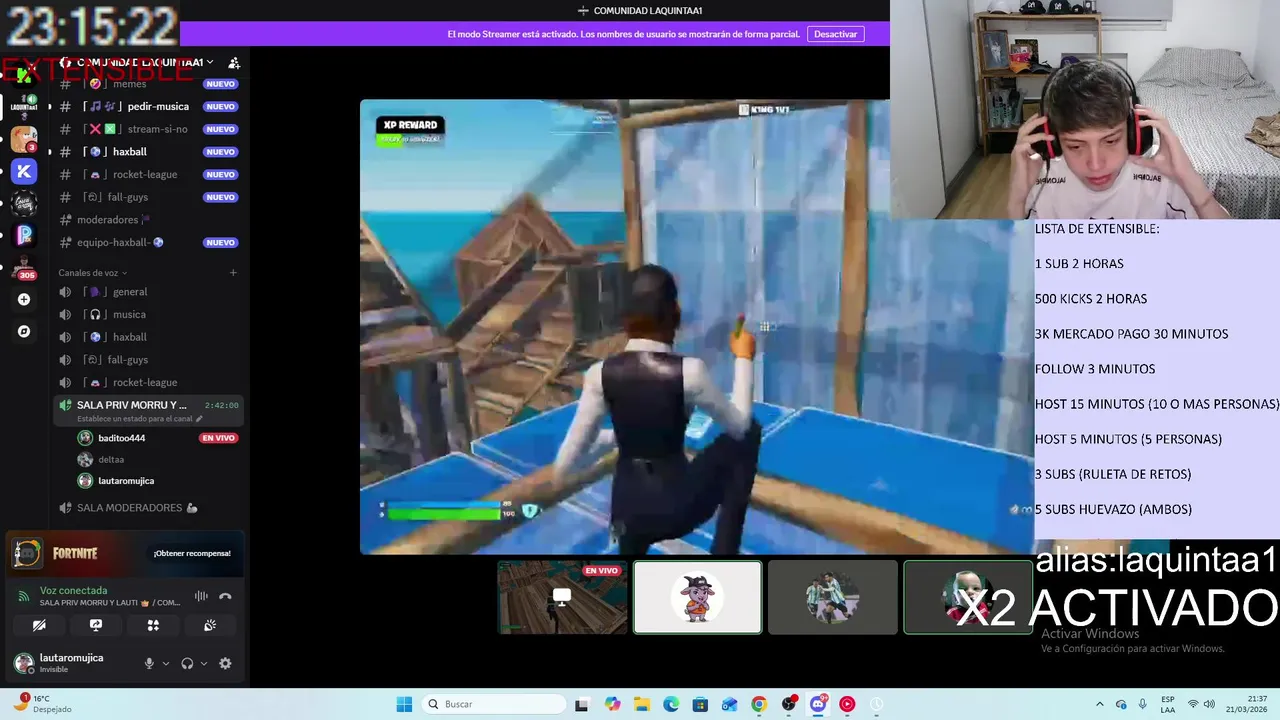The image size is (1280, 720).
Task: Select the pirate avatar participant tile
Action: 698,597
